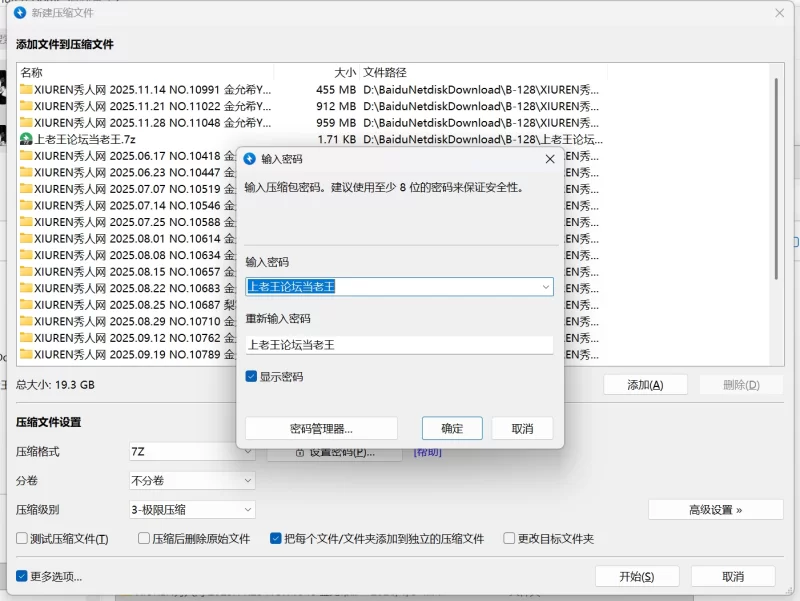The height and width of the screenshot is (601, 800).
Task: Select the 959 MB size cell
Action: [x=336, y=122]
